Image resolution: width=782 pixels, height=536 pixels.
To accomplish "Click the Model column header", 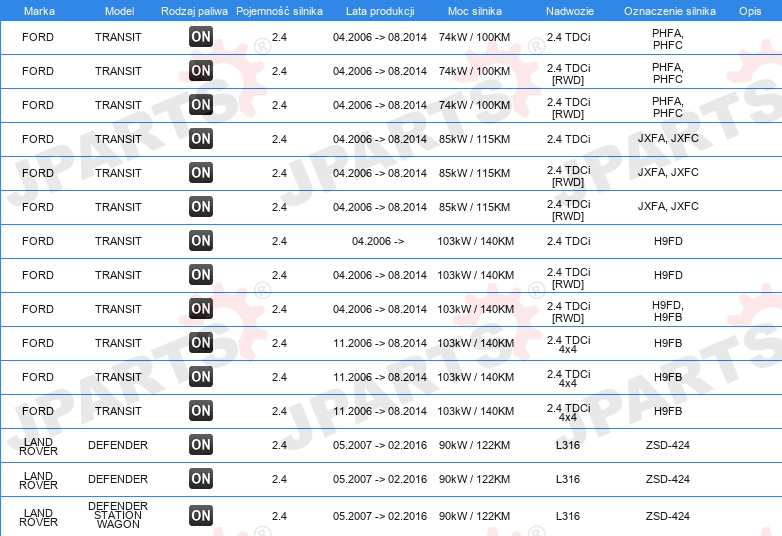I will [119, 11].
